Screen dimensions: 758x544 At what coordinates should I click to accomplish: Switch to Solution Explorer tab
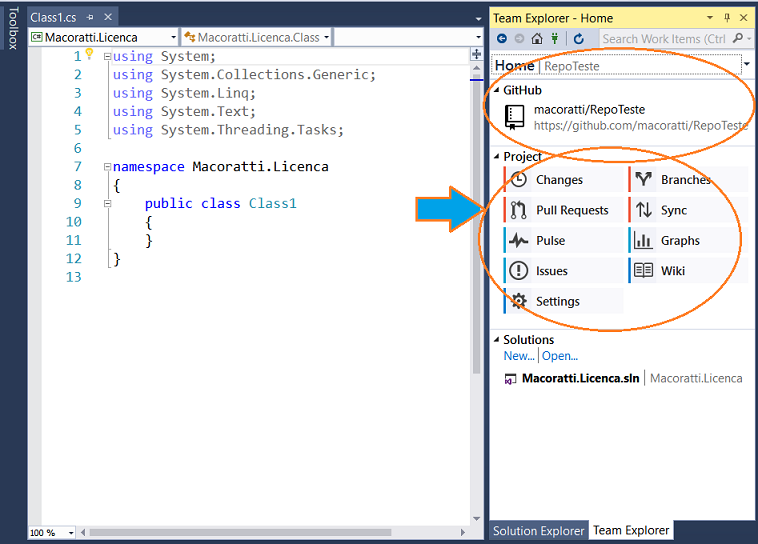(539, 530)
